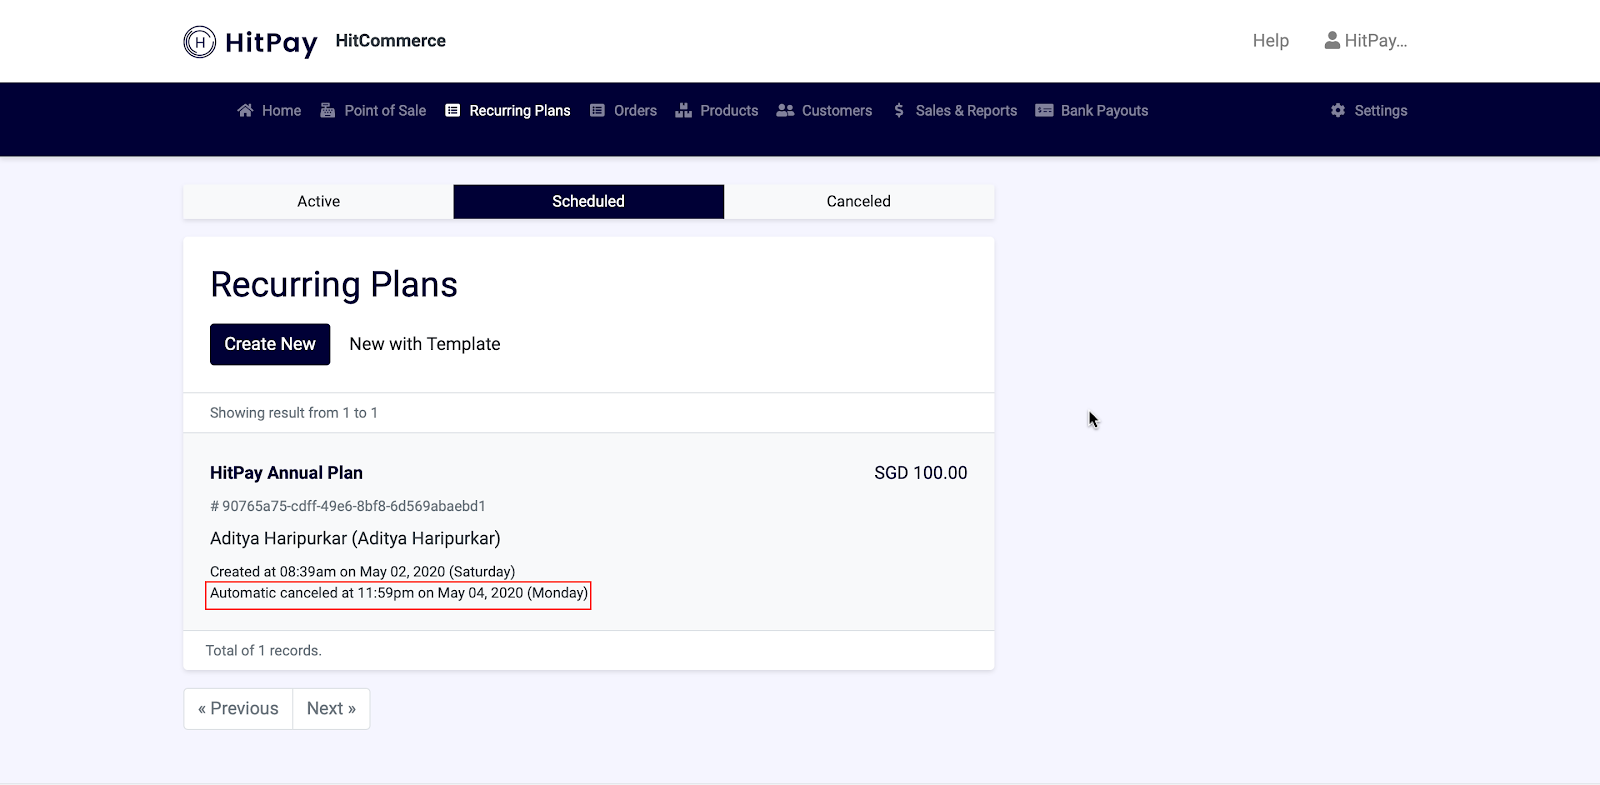Click the plan ID 90765a75-cdff text
This screenshot has height=785, width=1600.
click(348, 506)
